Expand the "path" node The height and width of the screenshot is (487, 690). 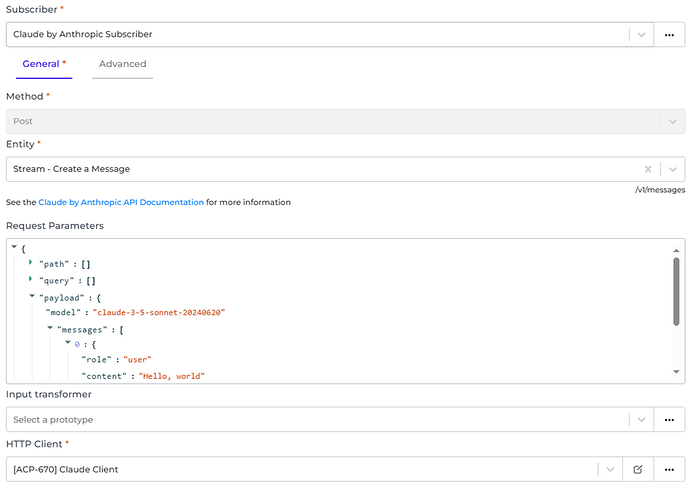click(x=30, y=262)
